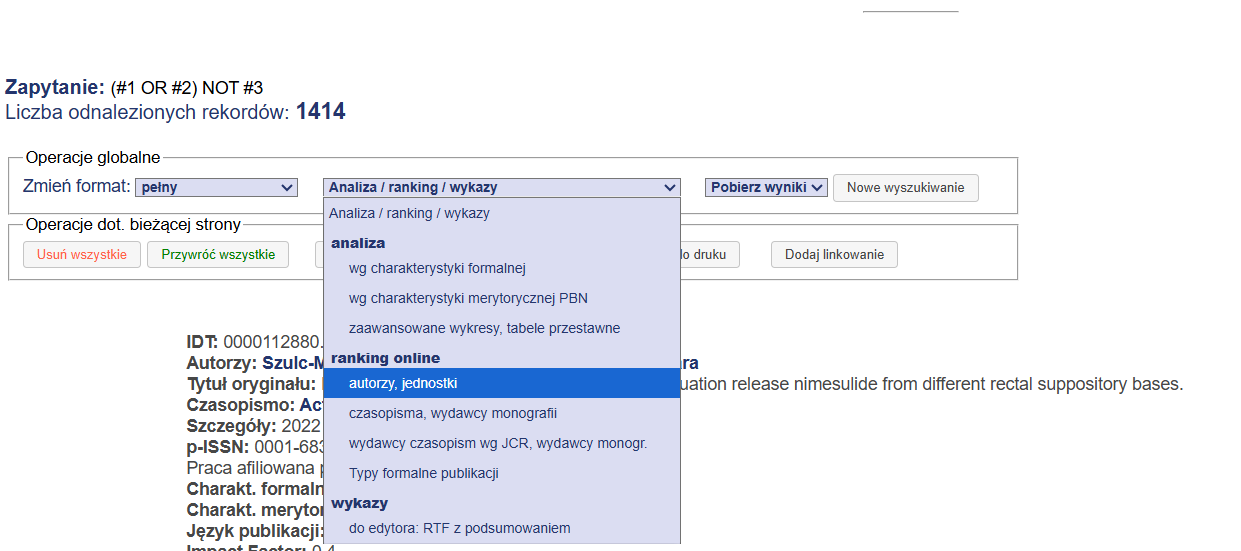Choose "czasopisma, wydawcy monografii" ranking option
Image resolution: width=1241 pixels, height=551 pixels.
tap(452, 413)
